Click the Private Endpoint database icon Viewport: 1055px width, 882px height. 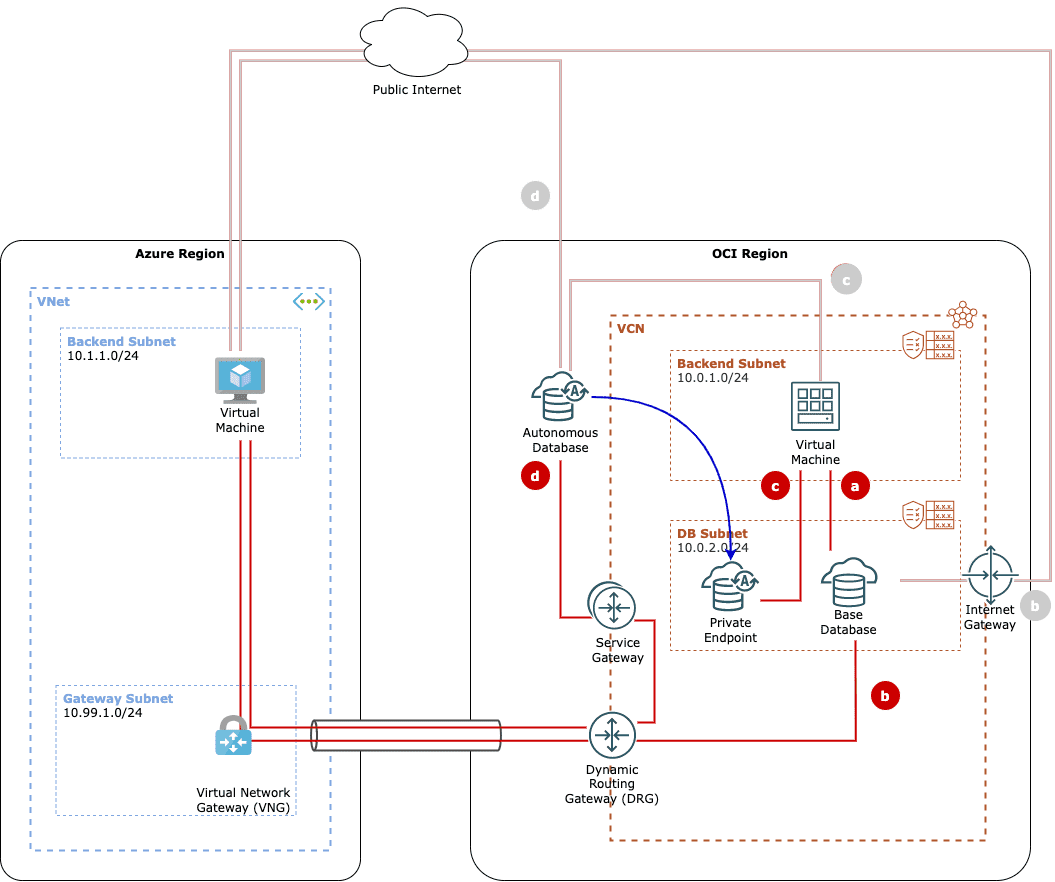click(x=730, y=585)
